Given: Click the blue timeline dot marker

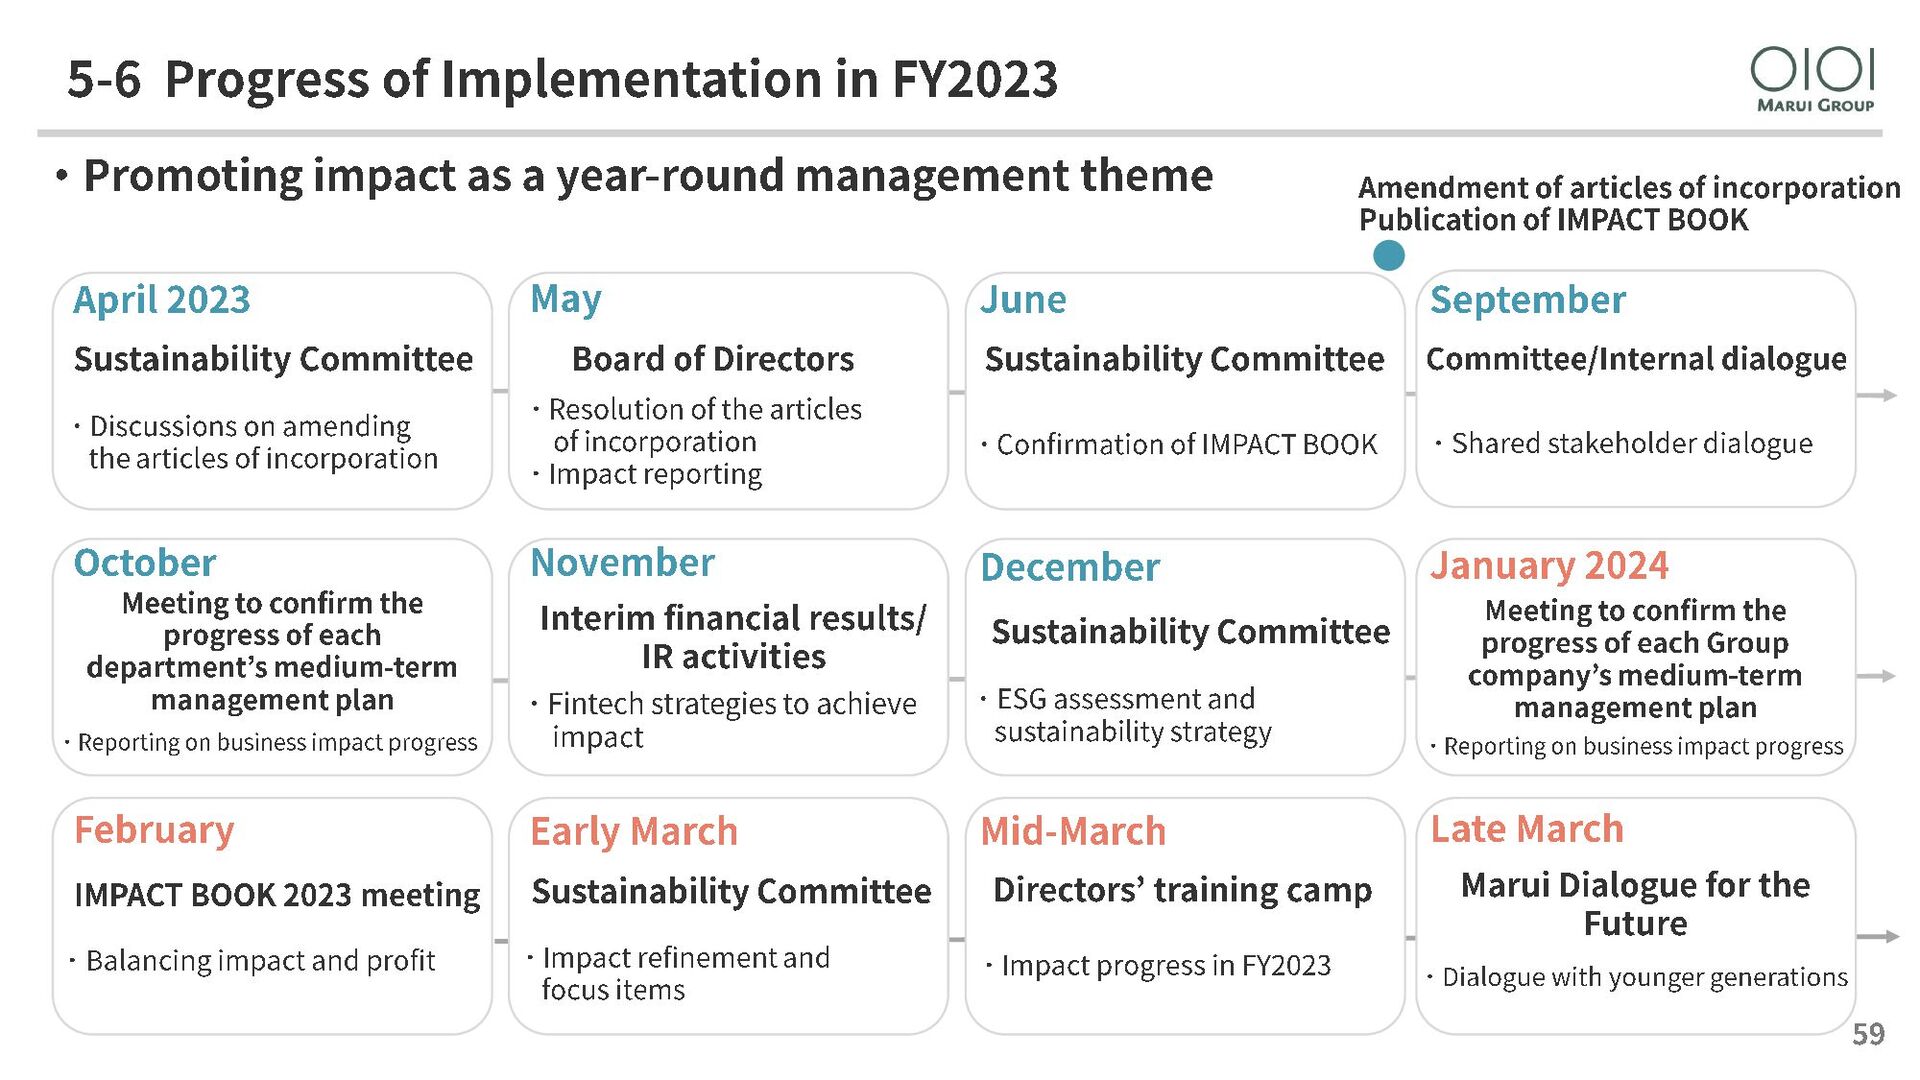Looking at the screenshot, I should click(x=1388, y=256).
